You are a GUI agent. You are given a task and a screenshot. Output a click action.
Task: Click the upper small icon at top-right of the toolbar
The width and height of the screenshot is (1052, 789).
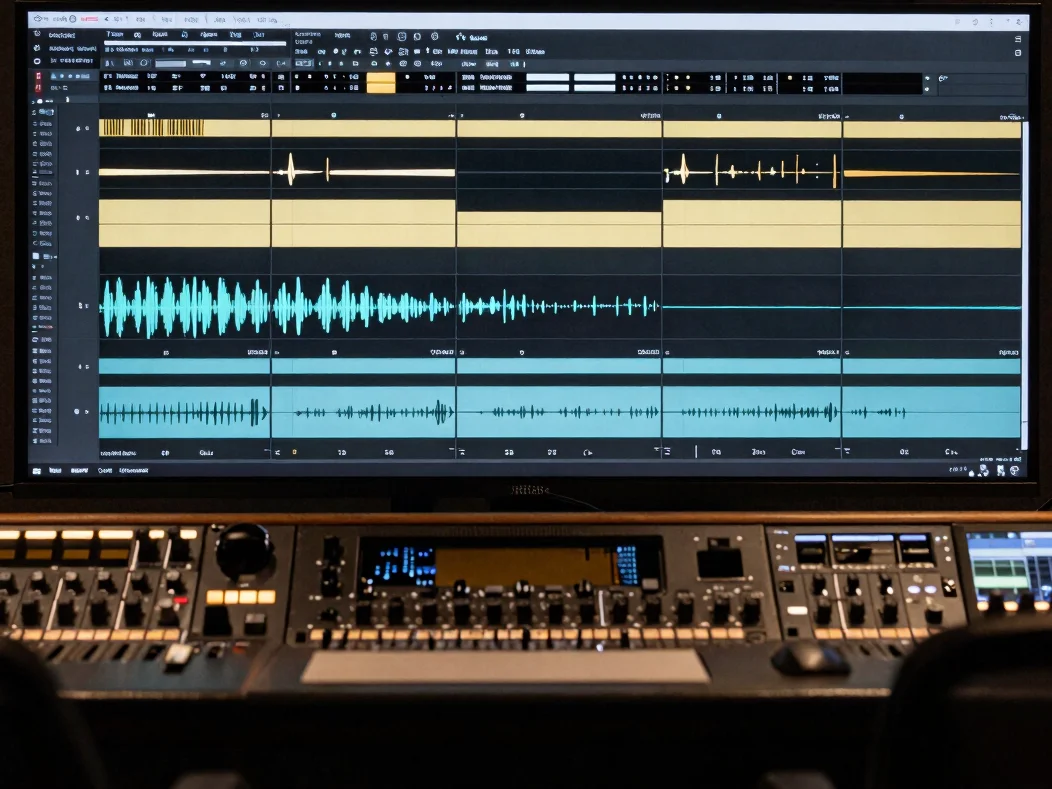click(1018, 39)
